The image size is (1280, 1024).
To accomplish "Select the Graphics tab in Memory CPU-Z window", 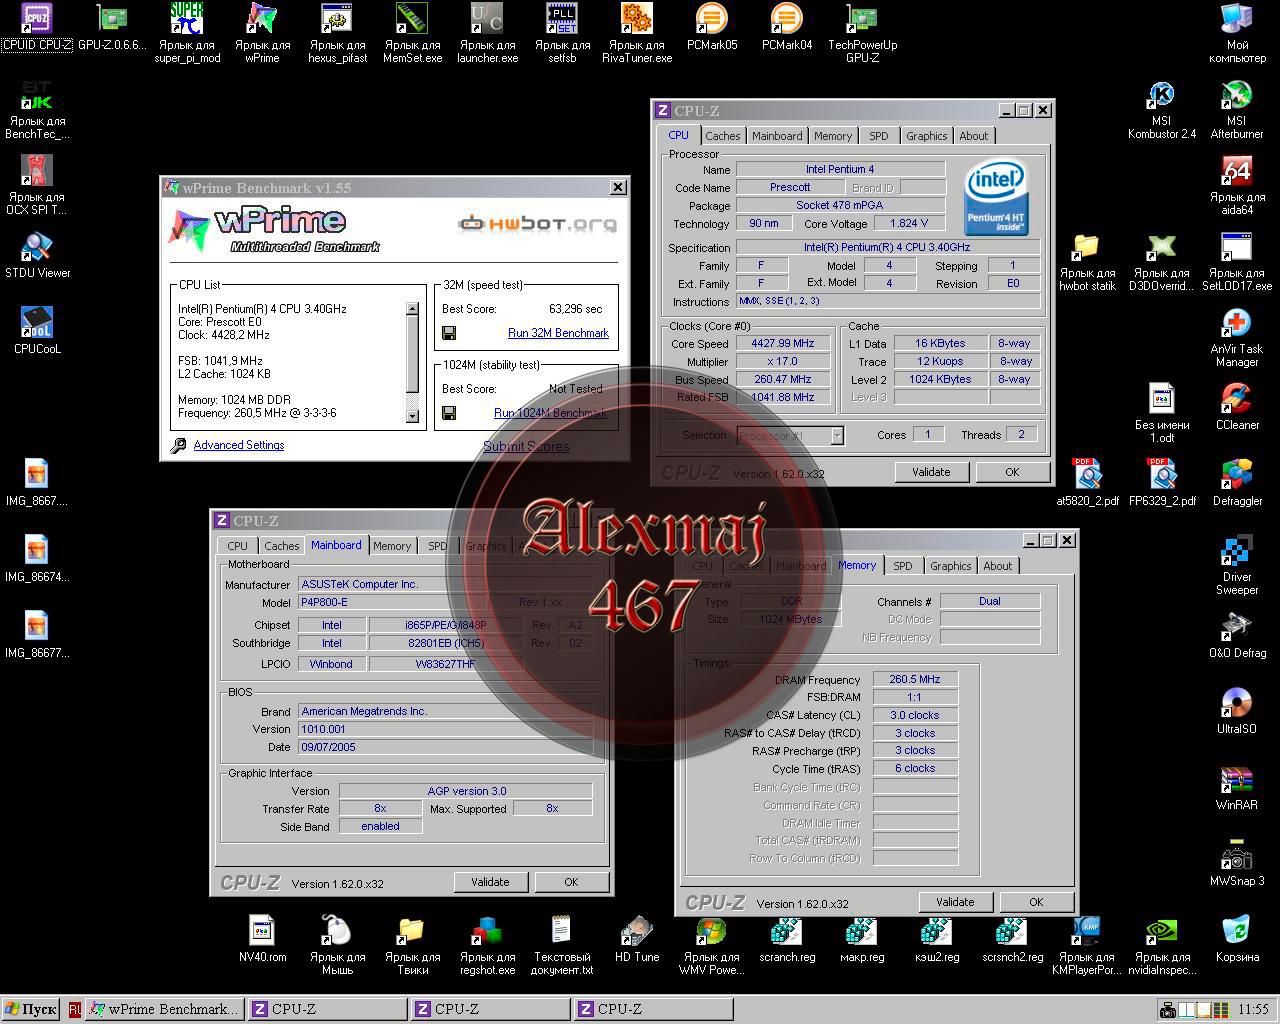I will pos(950,566).
